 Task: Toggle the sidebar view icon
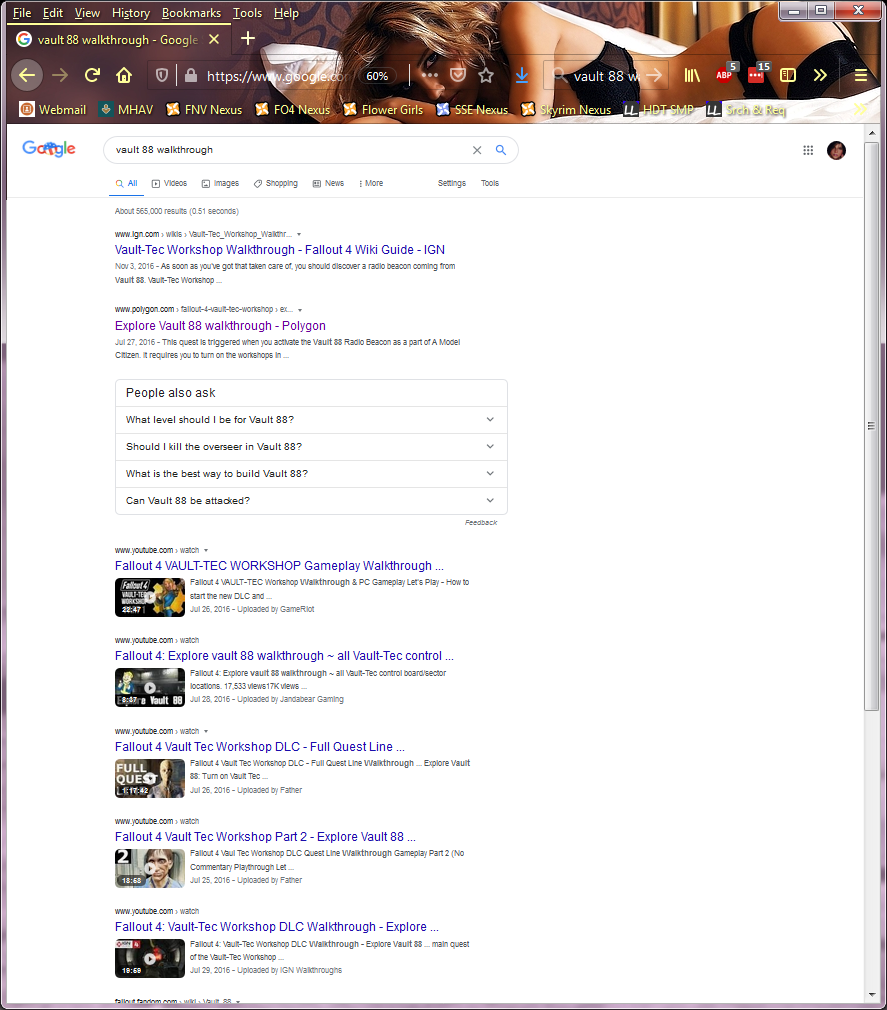(x=788, y=75)
